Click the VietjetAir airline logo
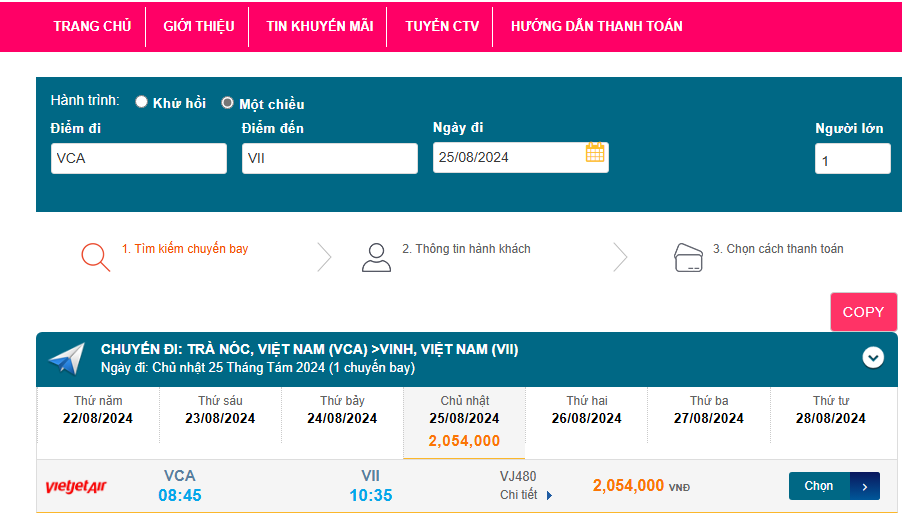Image resolution: width=902 pixels, height=516 pixels. [x=76, y=487]
